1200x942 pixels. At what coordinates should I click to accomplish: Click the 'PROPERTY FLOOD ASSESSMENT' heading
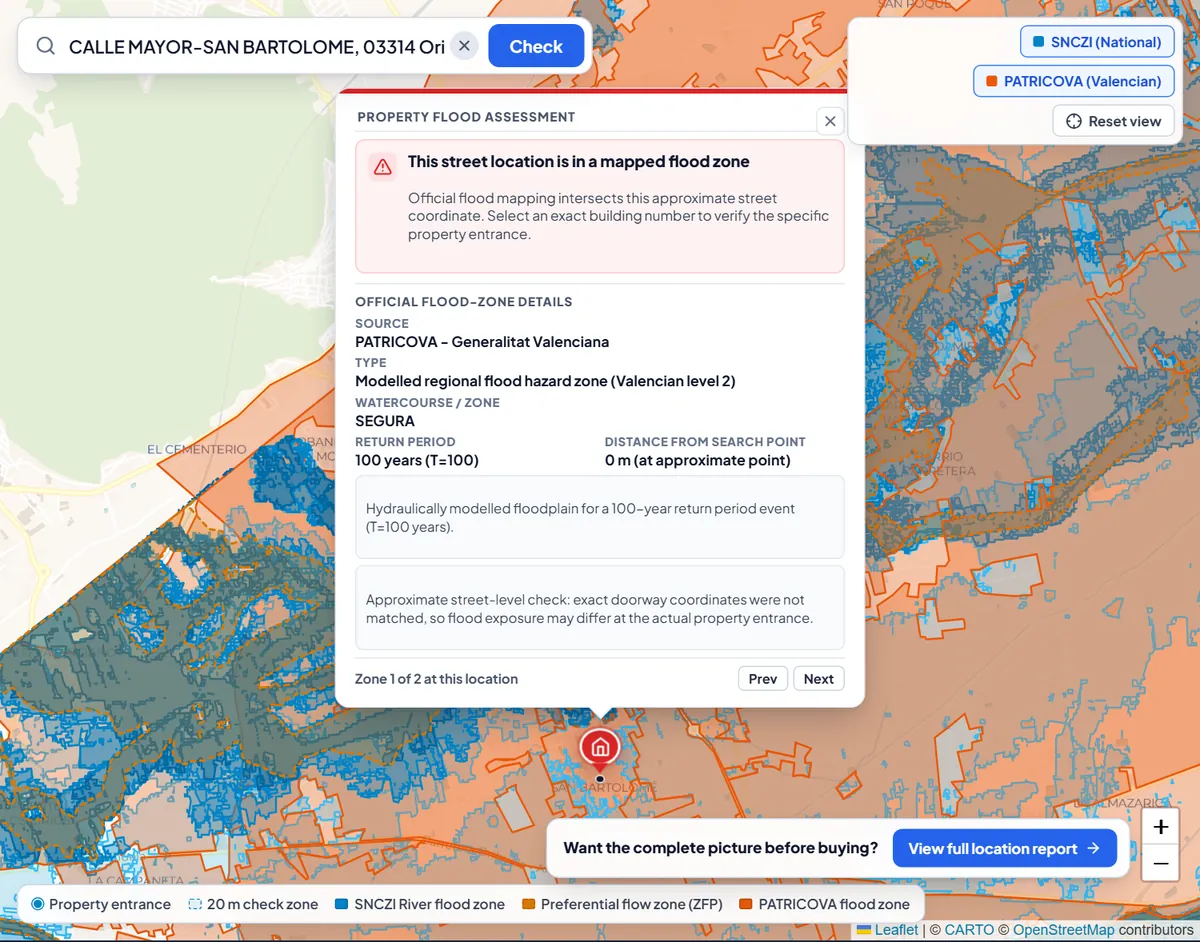coord(466,117)
